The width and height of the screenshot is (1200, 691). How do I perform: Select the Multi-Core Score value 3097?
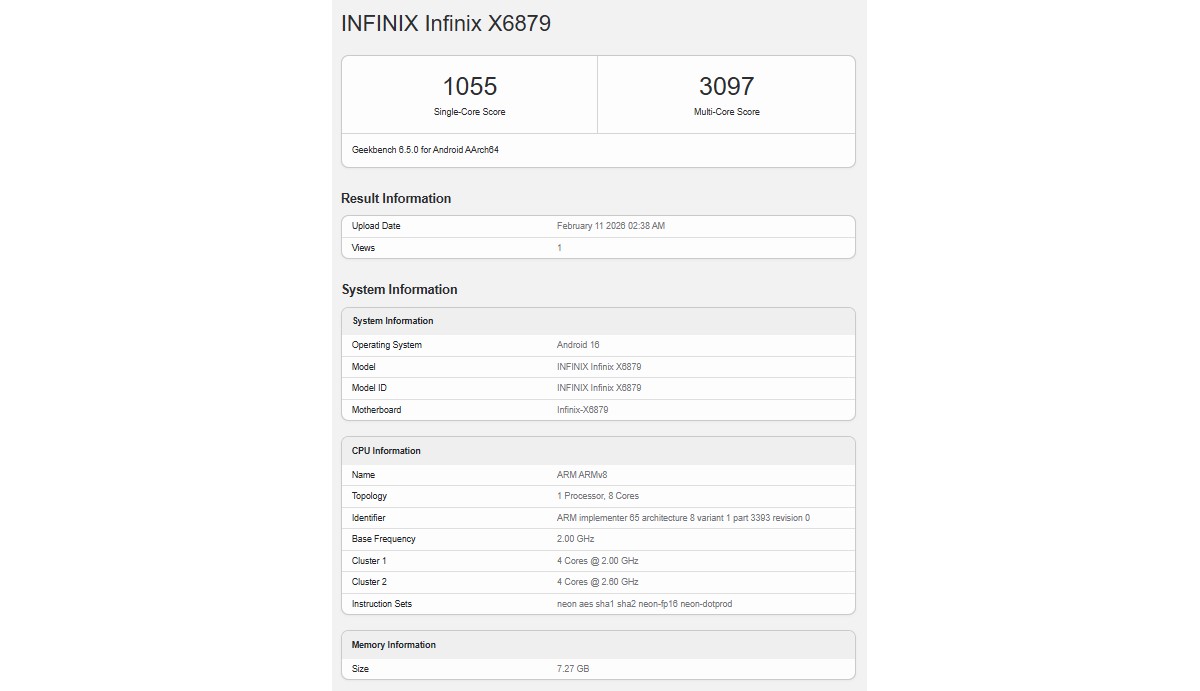(726, 86)
